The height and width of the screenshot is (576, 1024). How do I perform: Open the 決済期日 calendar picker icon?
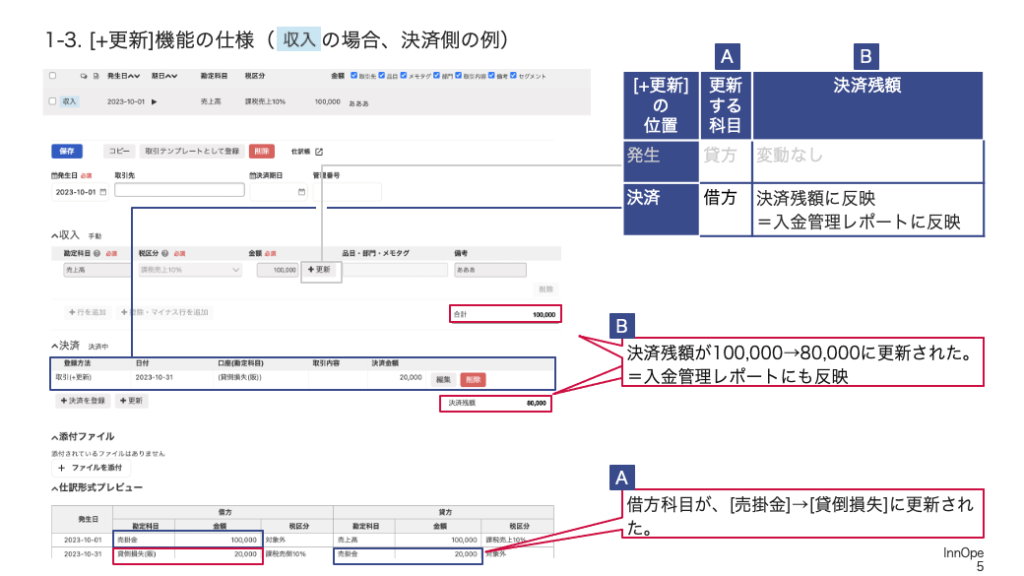[x=302, y=192]
